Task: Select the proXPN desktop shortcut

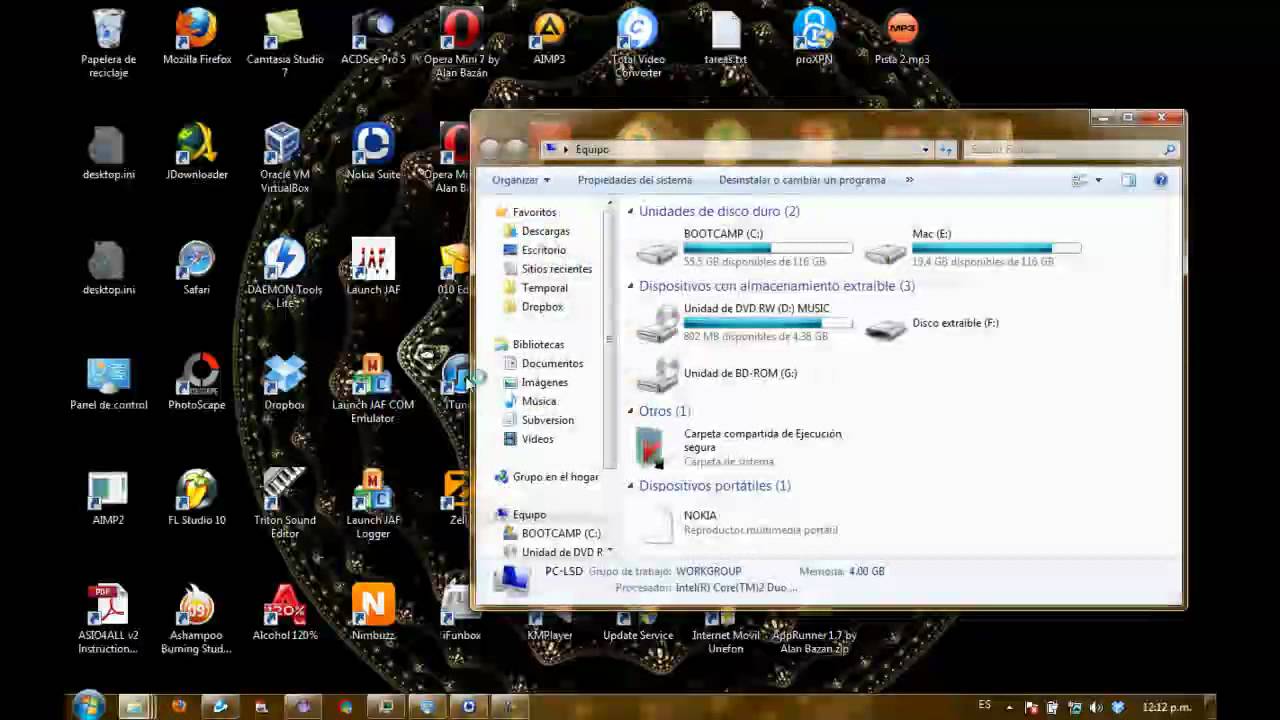Action: point(814,38)
